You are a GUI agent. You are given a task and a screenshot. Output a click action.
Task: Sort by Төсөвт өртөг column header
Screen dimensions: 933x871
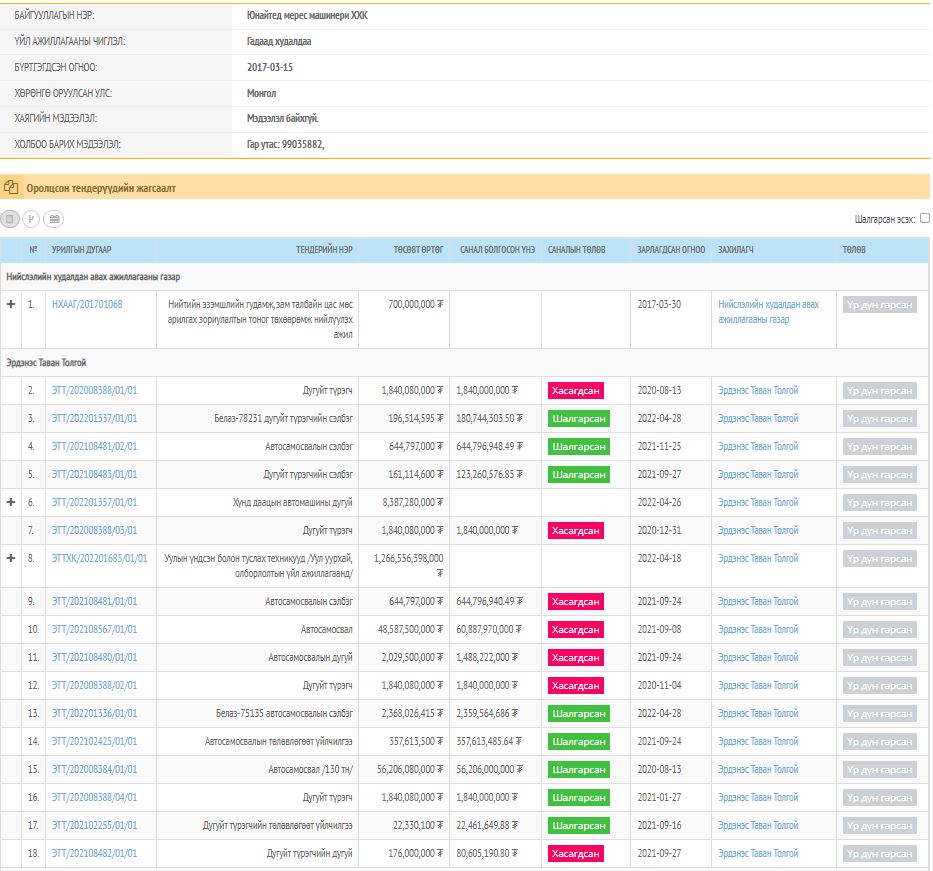click(x=418, y=249)
